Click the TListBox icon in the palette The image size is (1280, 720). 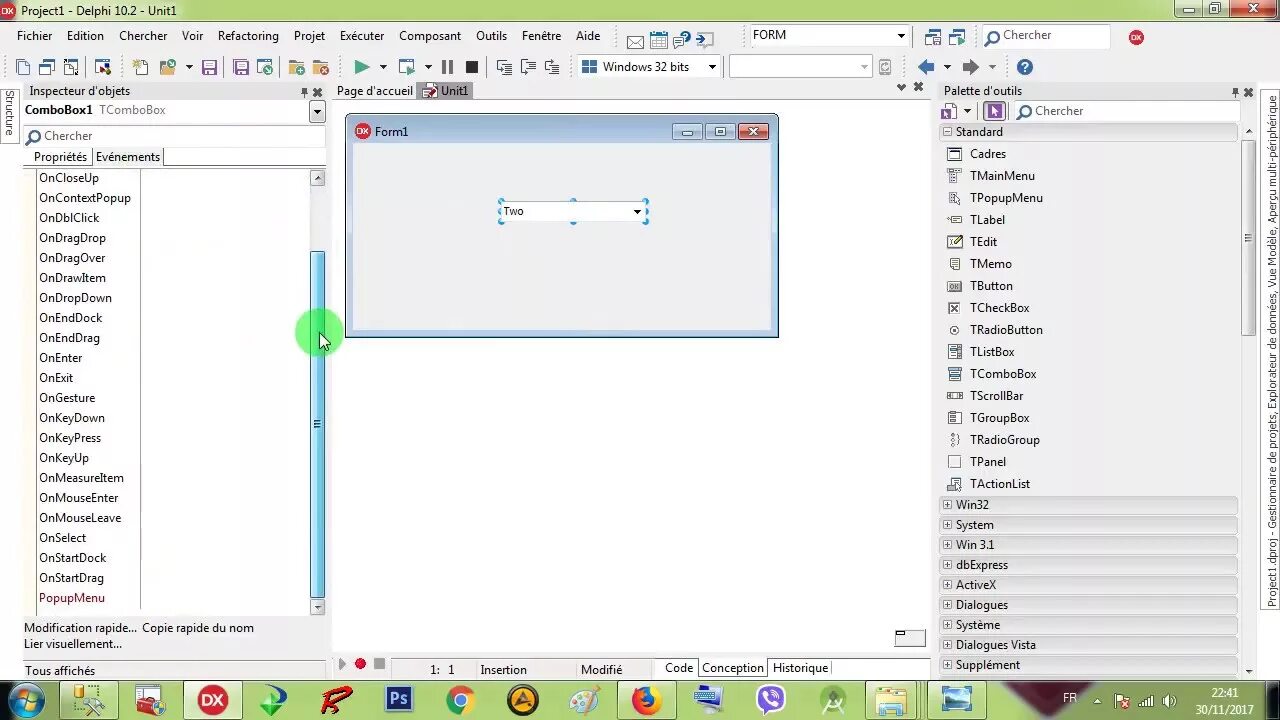point(954,352)
